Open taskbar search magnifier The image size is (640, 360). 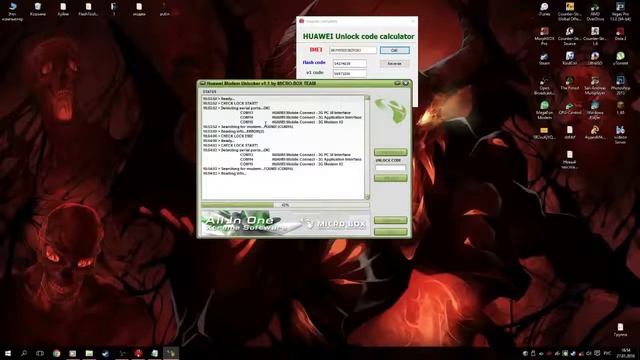tap(24, 353)
